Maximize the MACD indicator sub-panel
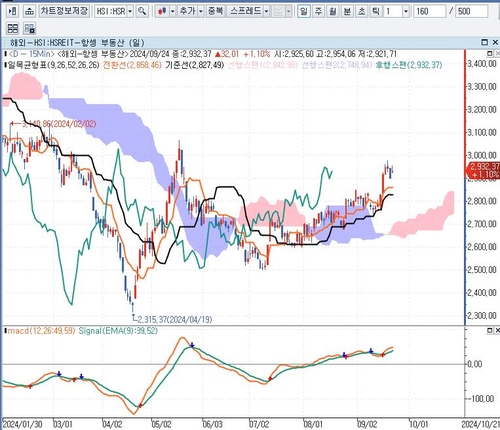Viewport: 500px width, 430px height. tap(490, 330)
